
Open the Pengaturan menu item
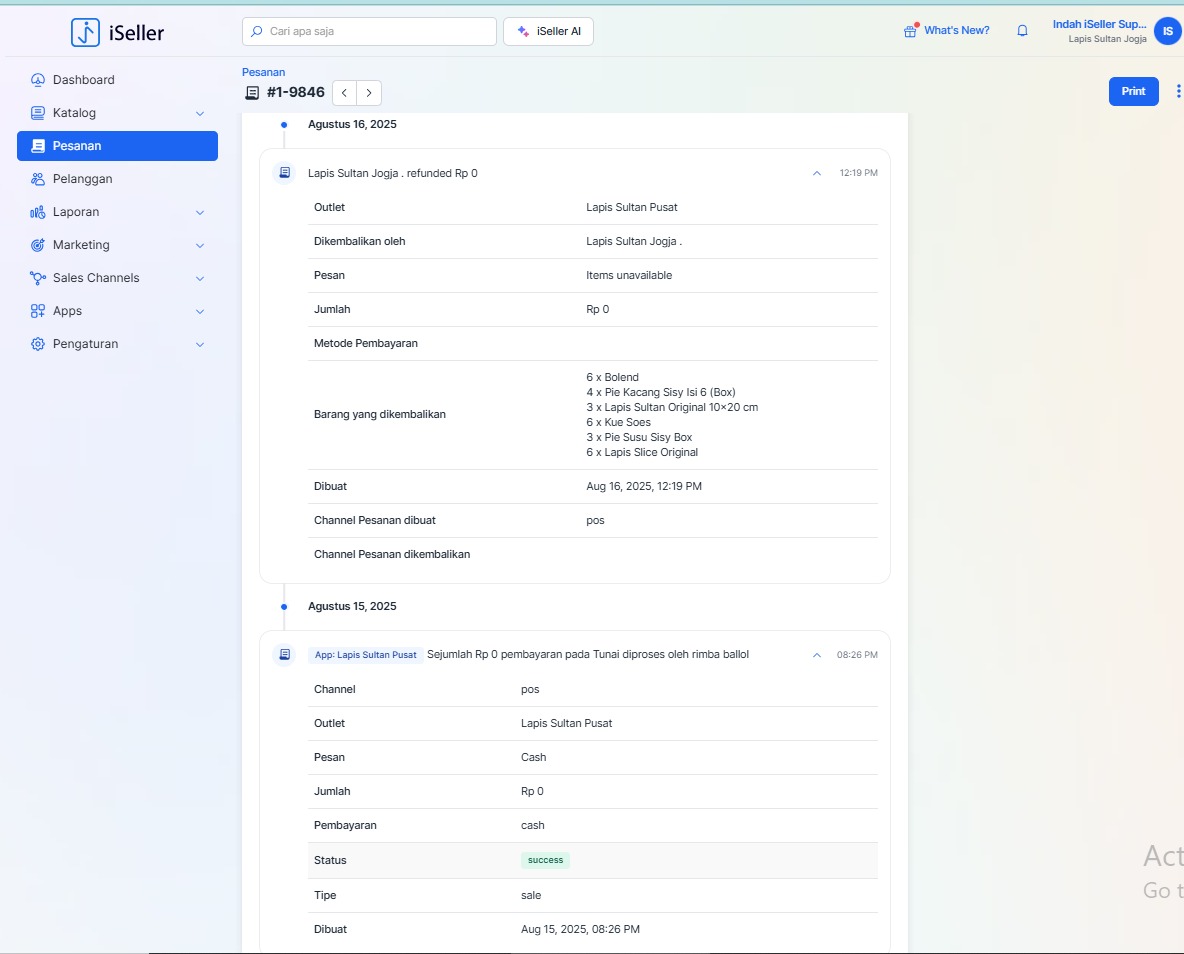tap(117, 344)
